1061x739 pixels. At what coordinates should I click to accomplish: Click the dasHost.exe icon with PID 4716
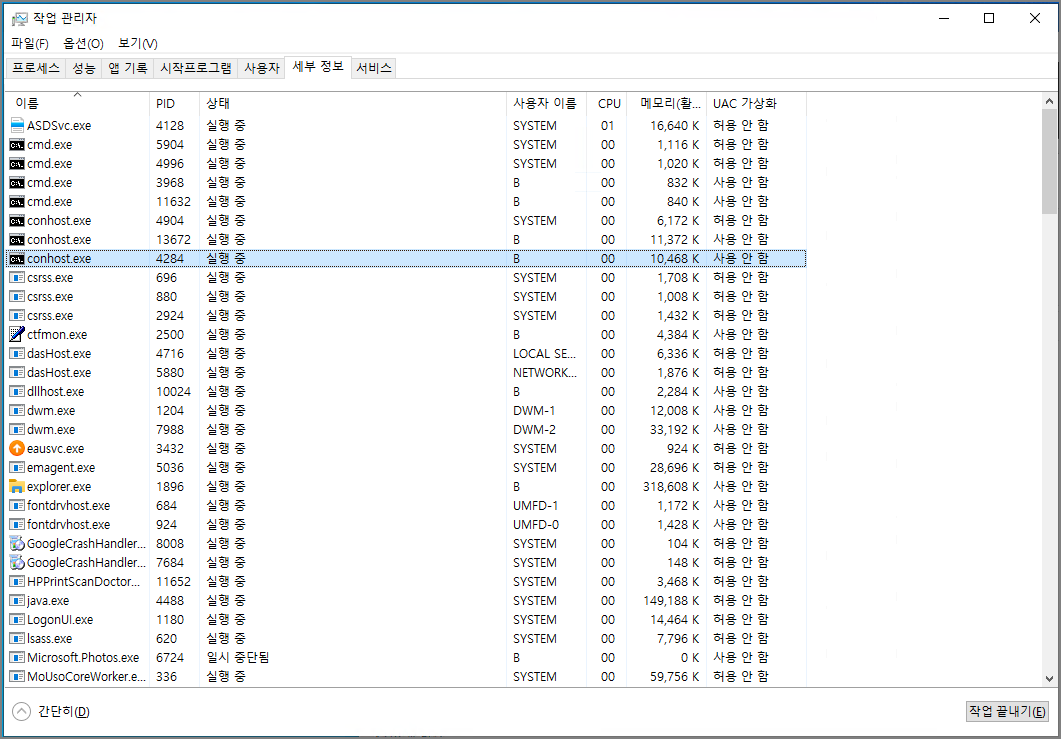[x=17, y=353]
